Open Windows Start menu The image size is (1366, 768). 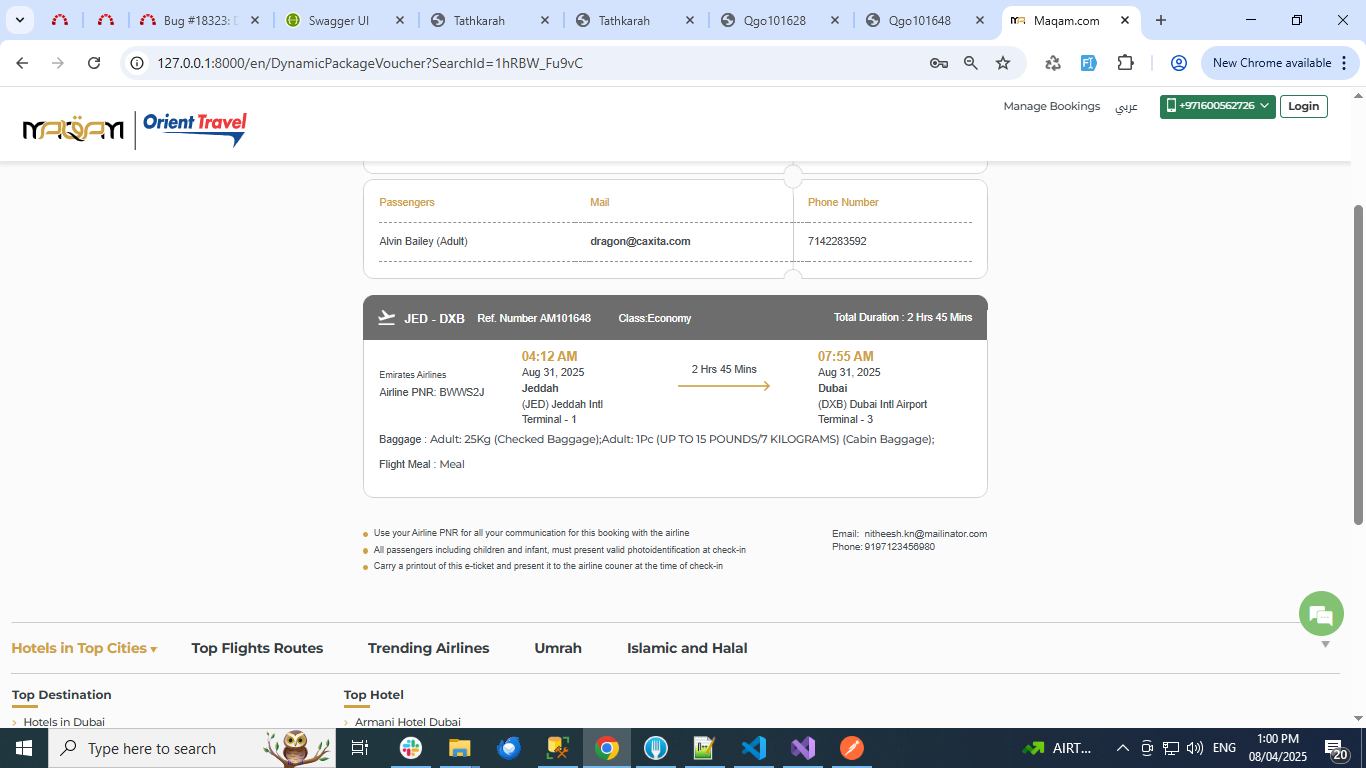coord(23,748)
